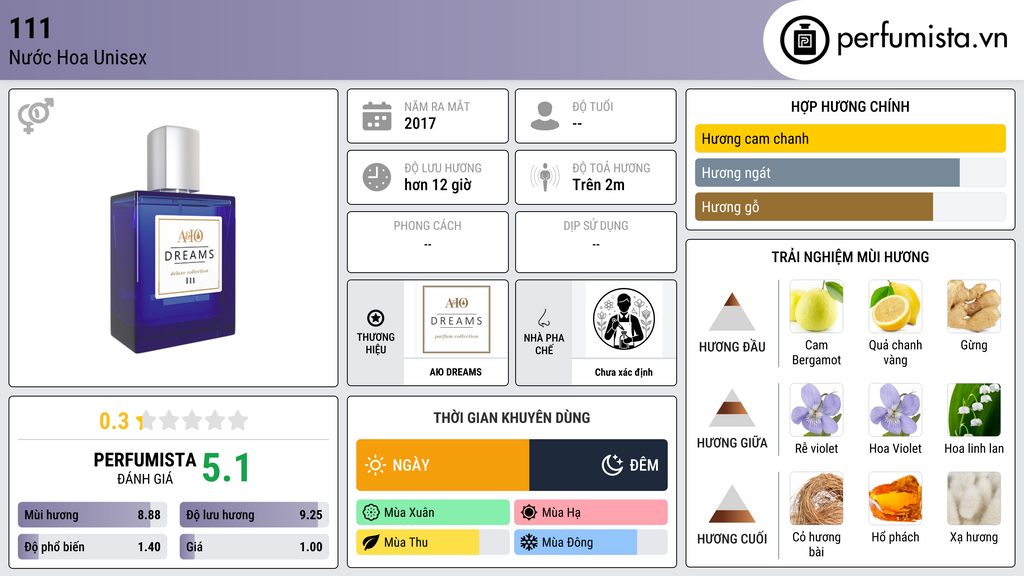Click the Độ phổ biến 1.40 rating bar
Image resolution: width=1024 pixels, height=576 pixels.
92,547
